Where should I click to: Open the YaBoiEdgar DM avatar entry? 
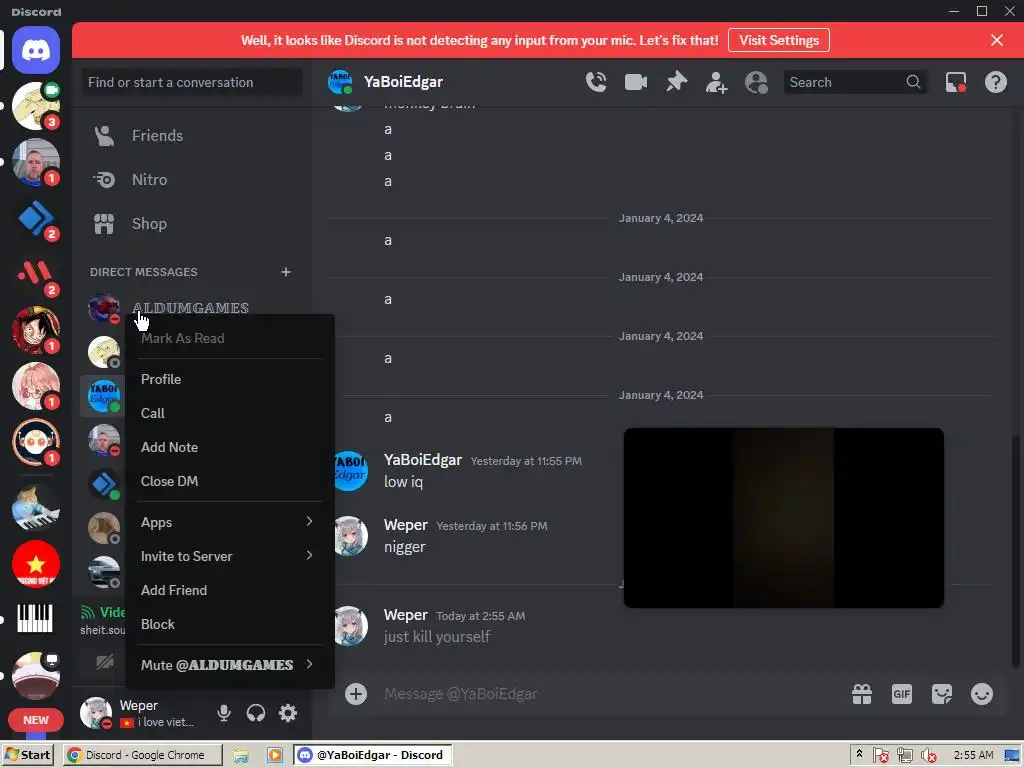[x=104, y=396]
